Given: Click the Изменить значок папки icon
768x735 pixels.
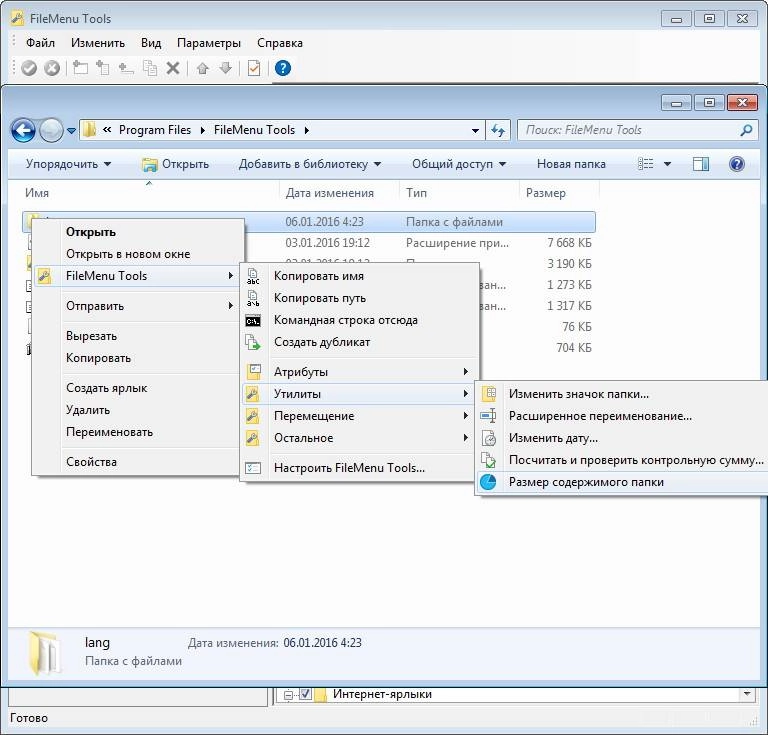Looking at the screenshot, I should pos(489,394).
